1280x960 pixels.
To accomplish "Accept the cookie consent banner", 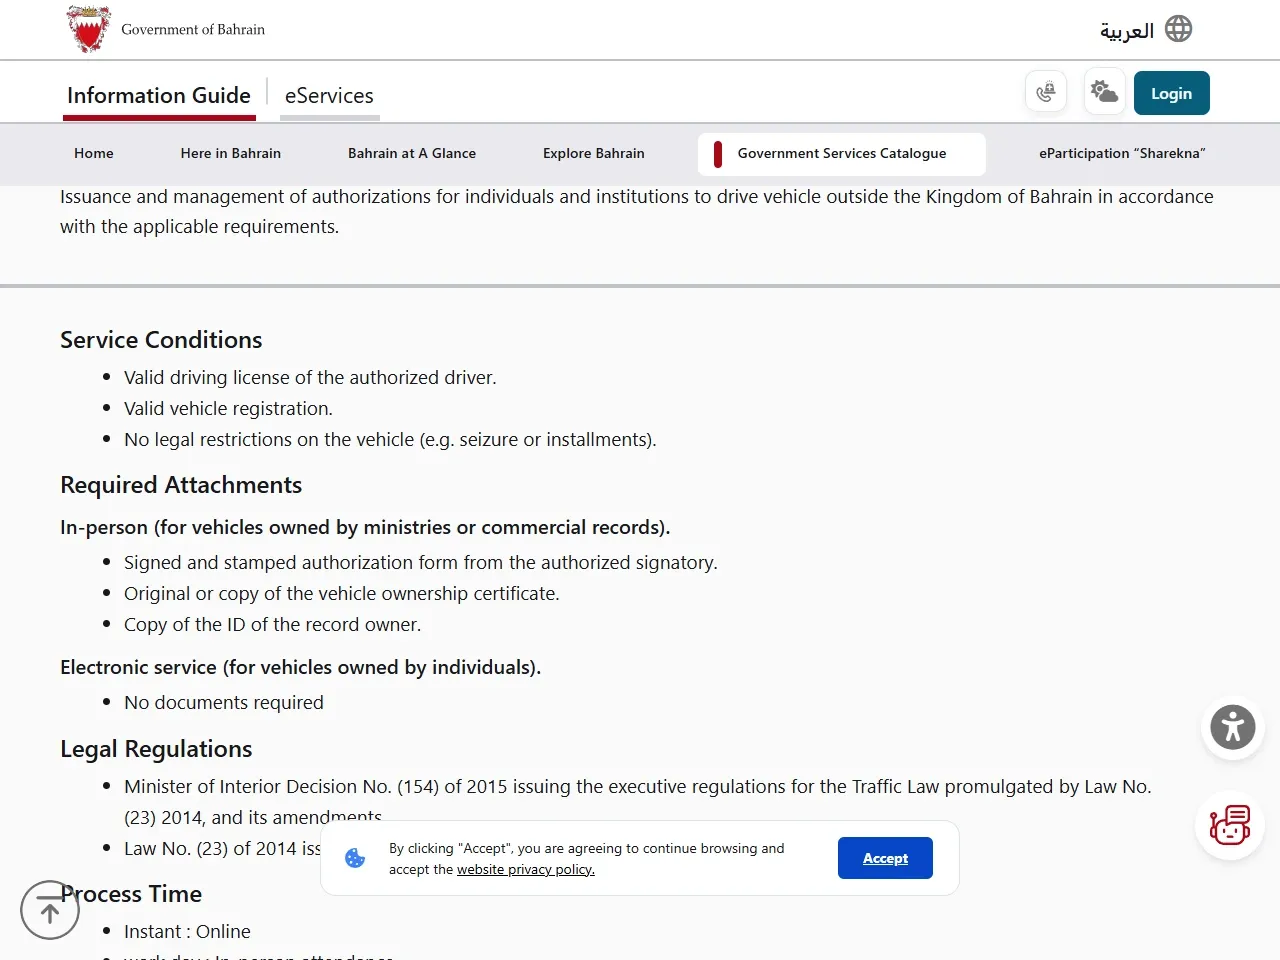I will click(x=885, y=858).
